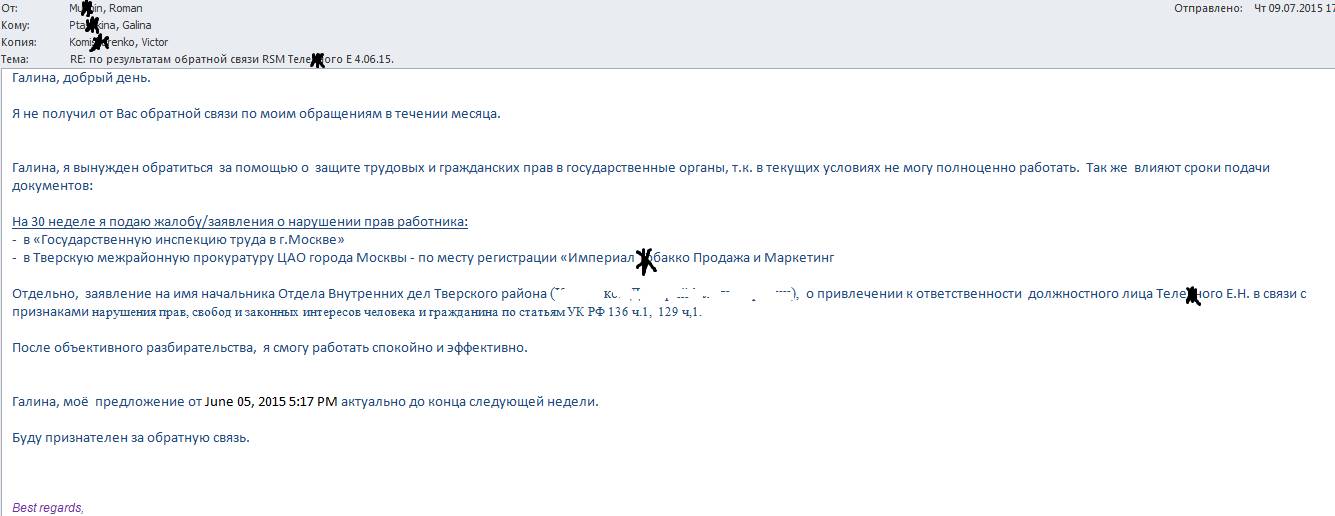Image resolution: width=1335 pixels, height=516 pixels.
Task: Click the sentence Я не получил от Вас обратной связи
Action: click(255, 113)
